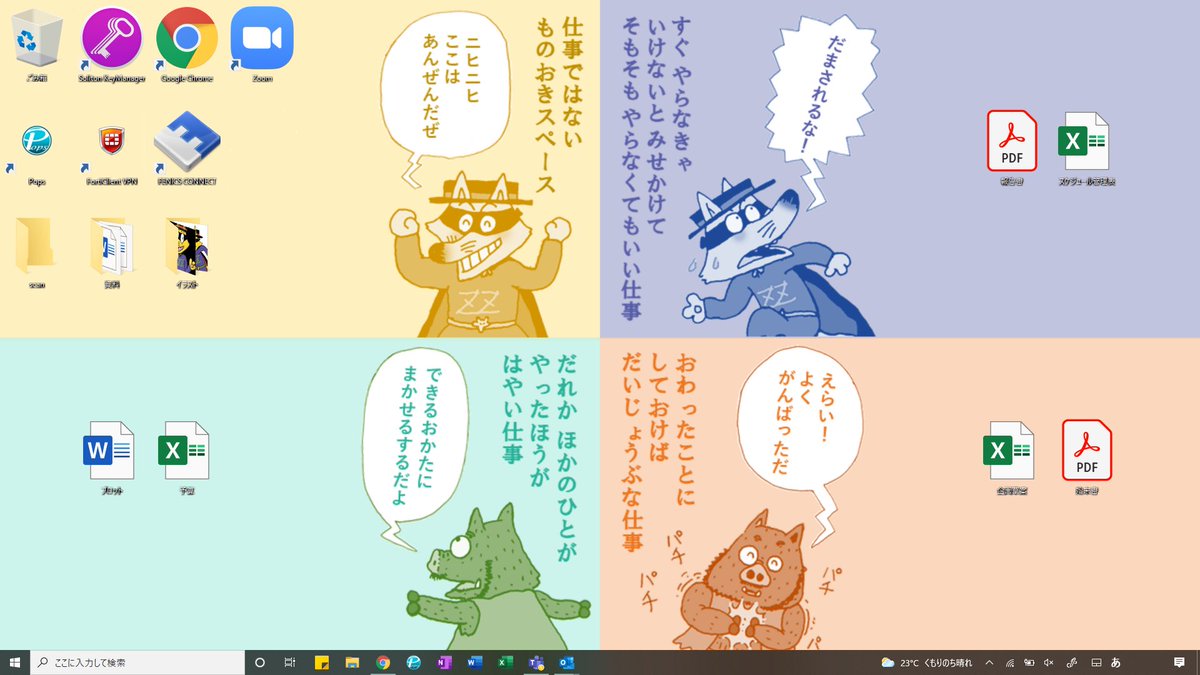Open OneNote from the taskbar
This screenshot has height=675, width=1200.
[443, 662]
